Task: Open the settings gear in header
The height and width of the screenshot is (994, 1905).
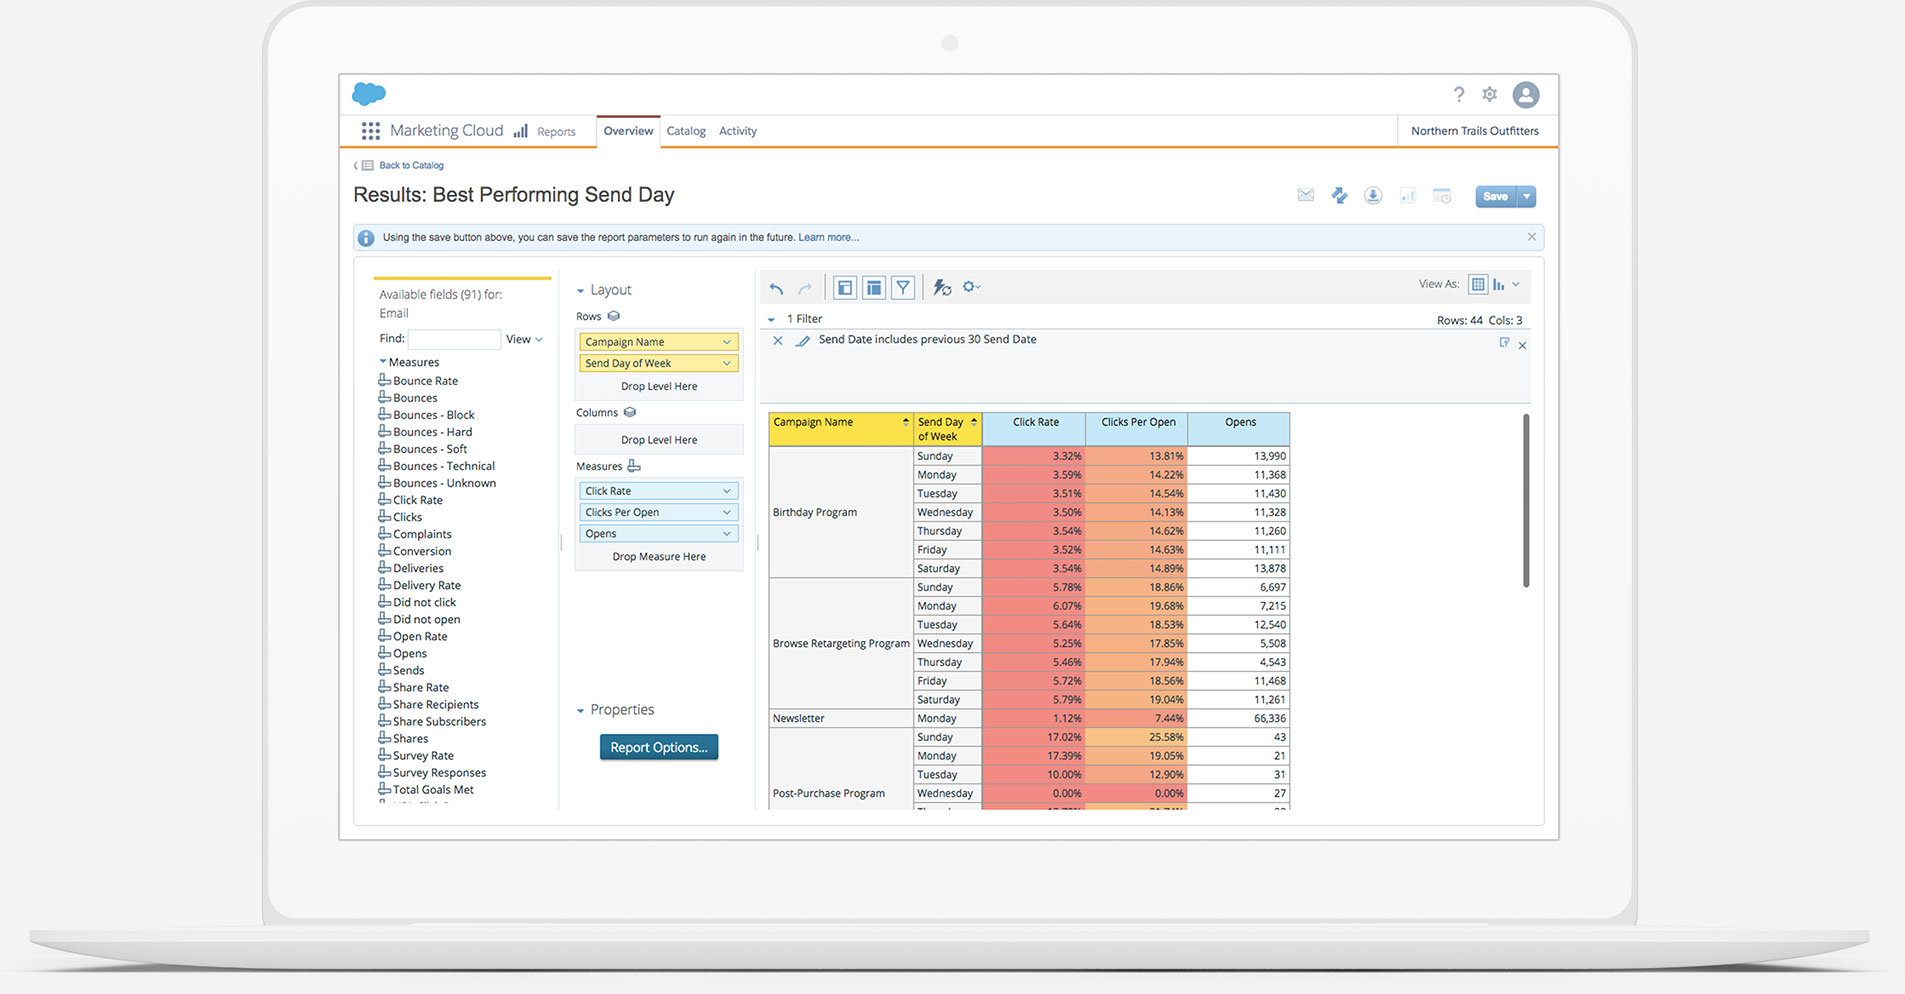Action: click(1490, 94)
